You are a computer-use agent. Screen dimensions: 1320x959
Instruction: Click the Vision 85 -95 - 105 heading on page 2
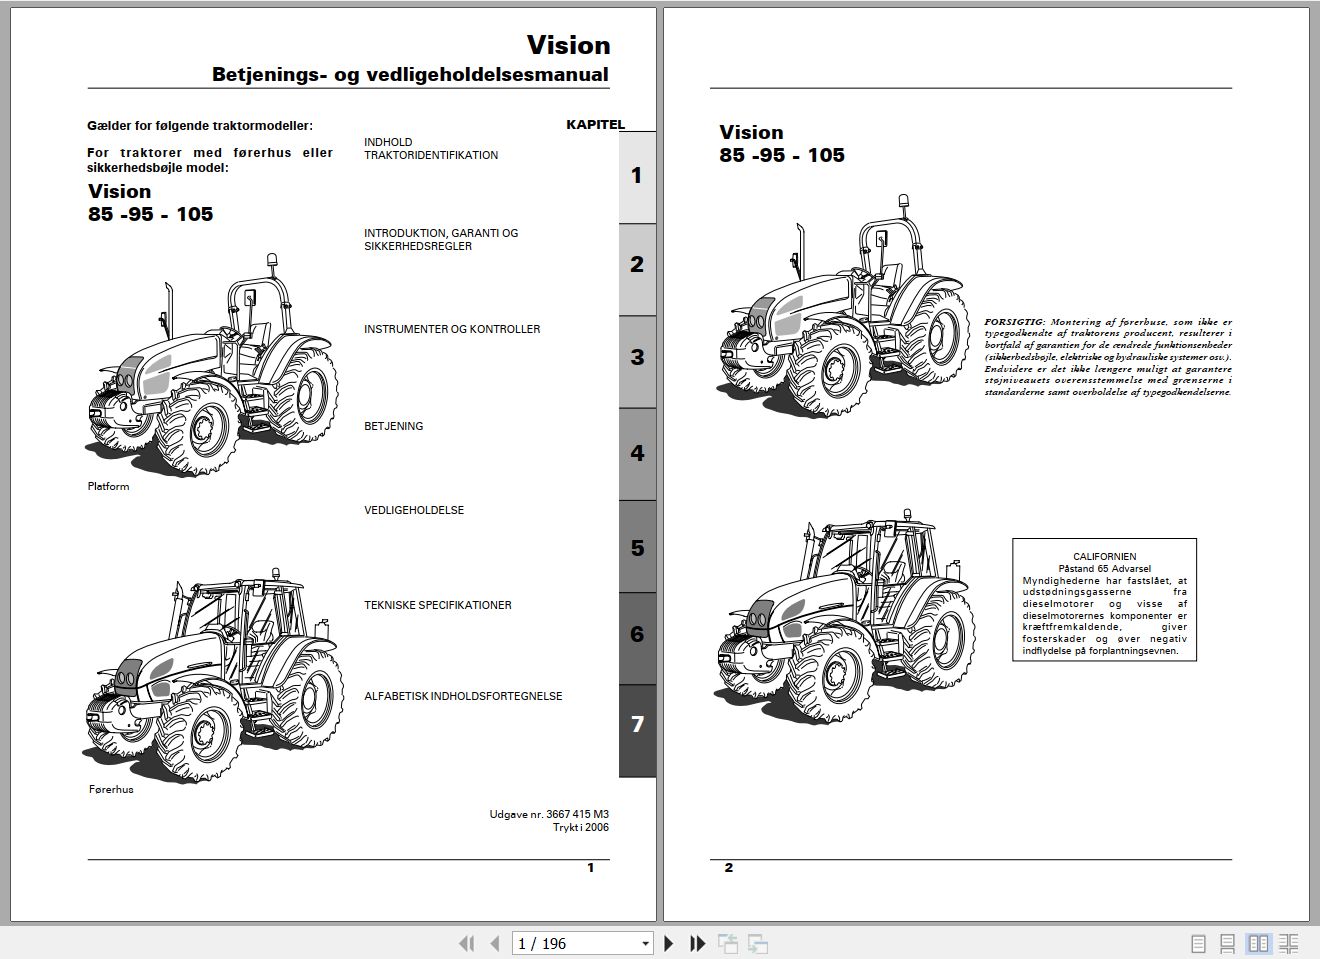(x=782, y=143)
